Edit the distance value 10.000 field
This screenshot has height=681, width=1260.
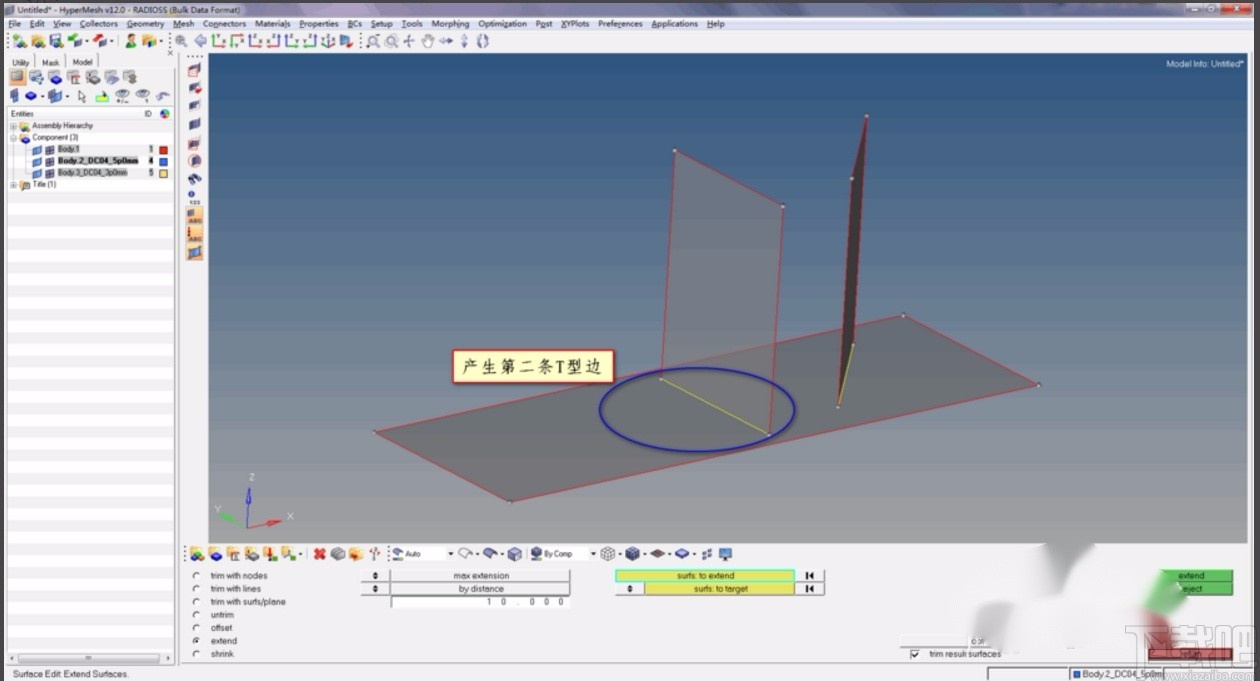[x=480, y=602]
